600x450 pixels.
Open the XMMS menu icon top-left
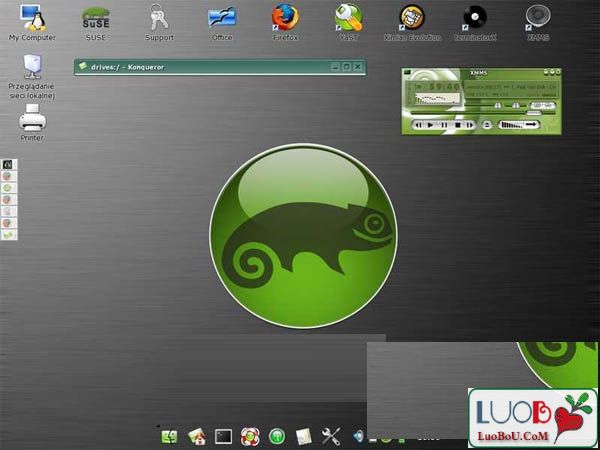(x=407, y=72)
